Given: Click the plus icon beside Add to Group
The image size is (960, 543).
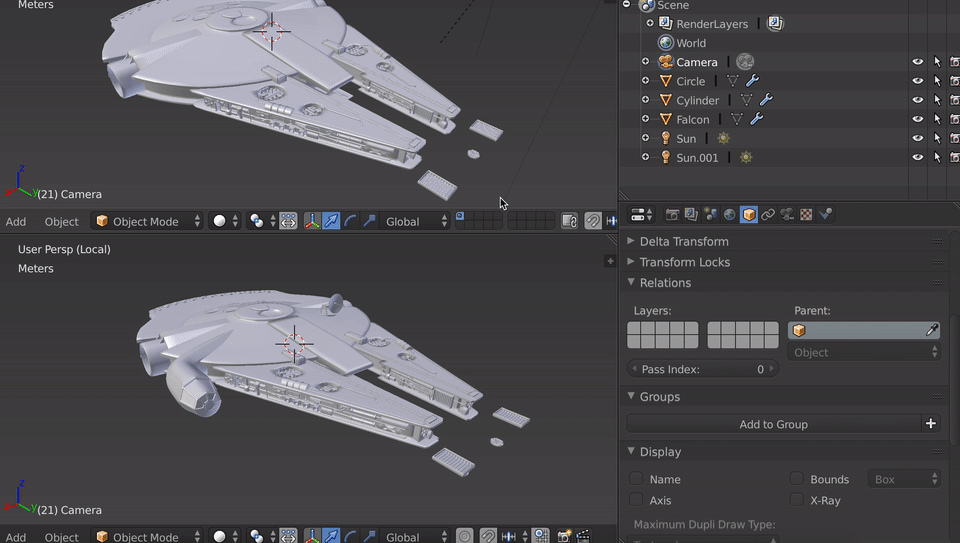Looking at the screenshot, I should pos(931,424).
